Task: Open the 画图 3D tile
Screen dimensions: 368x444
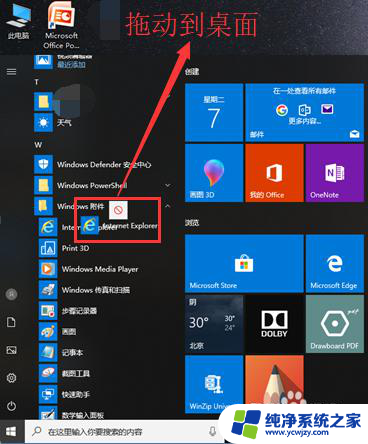Action: click(214, 173)
